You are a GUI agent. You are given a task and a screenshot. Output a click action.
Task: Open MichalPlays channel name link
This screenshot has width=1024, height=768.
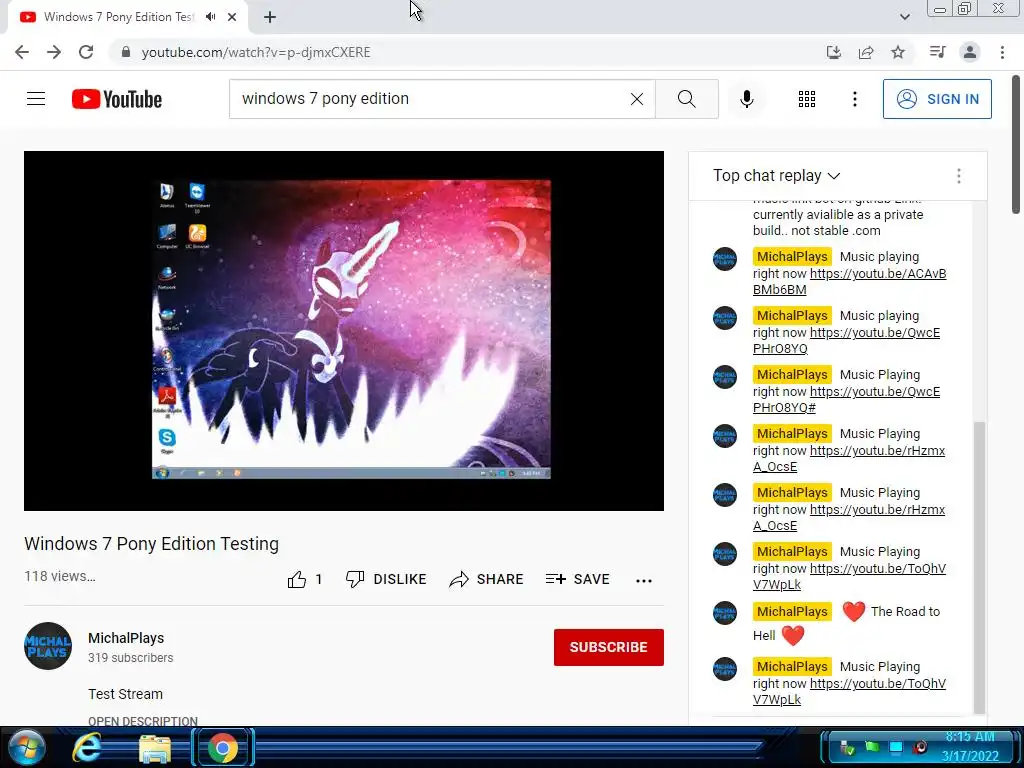tap(126, 638)
